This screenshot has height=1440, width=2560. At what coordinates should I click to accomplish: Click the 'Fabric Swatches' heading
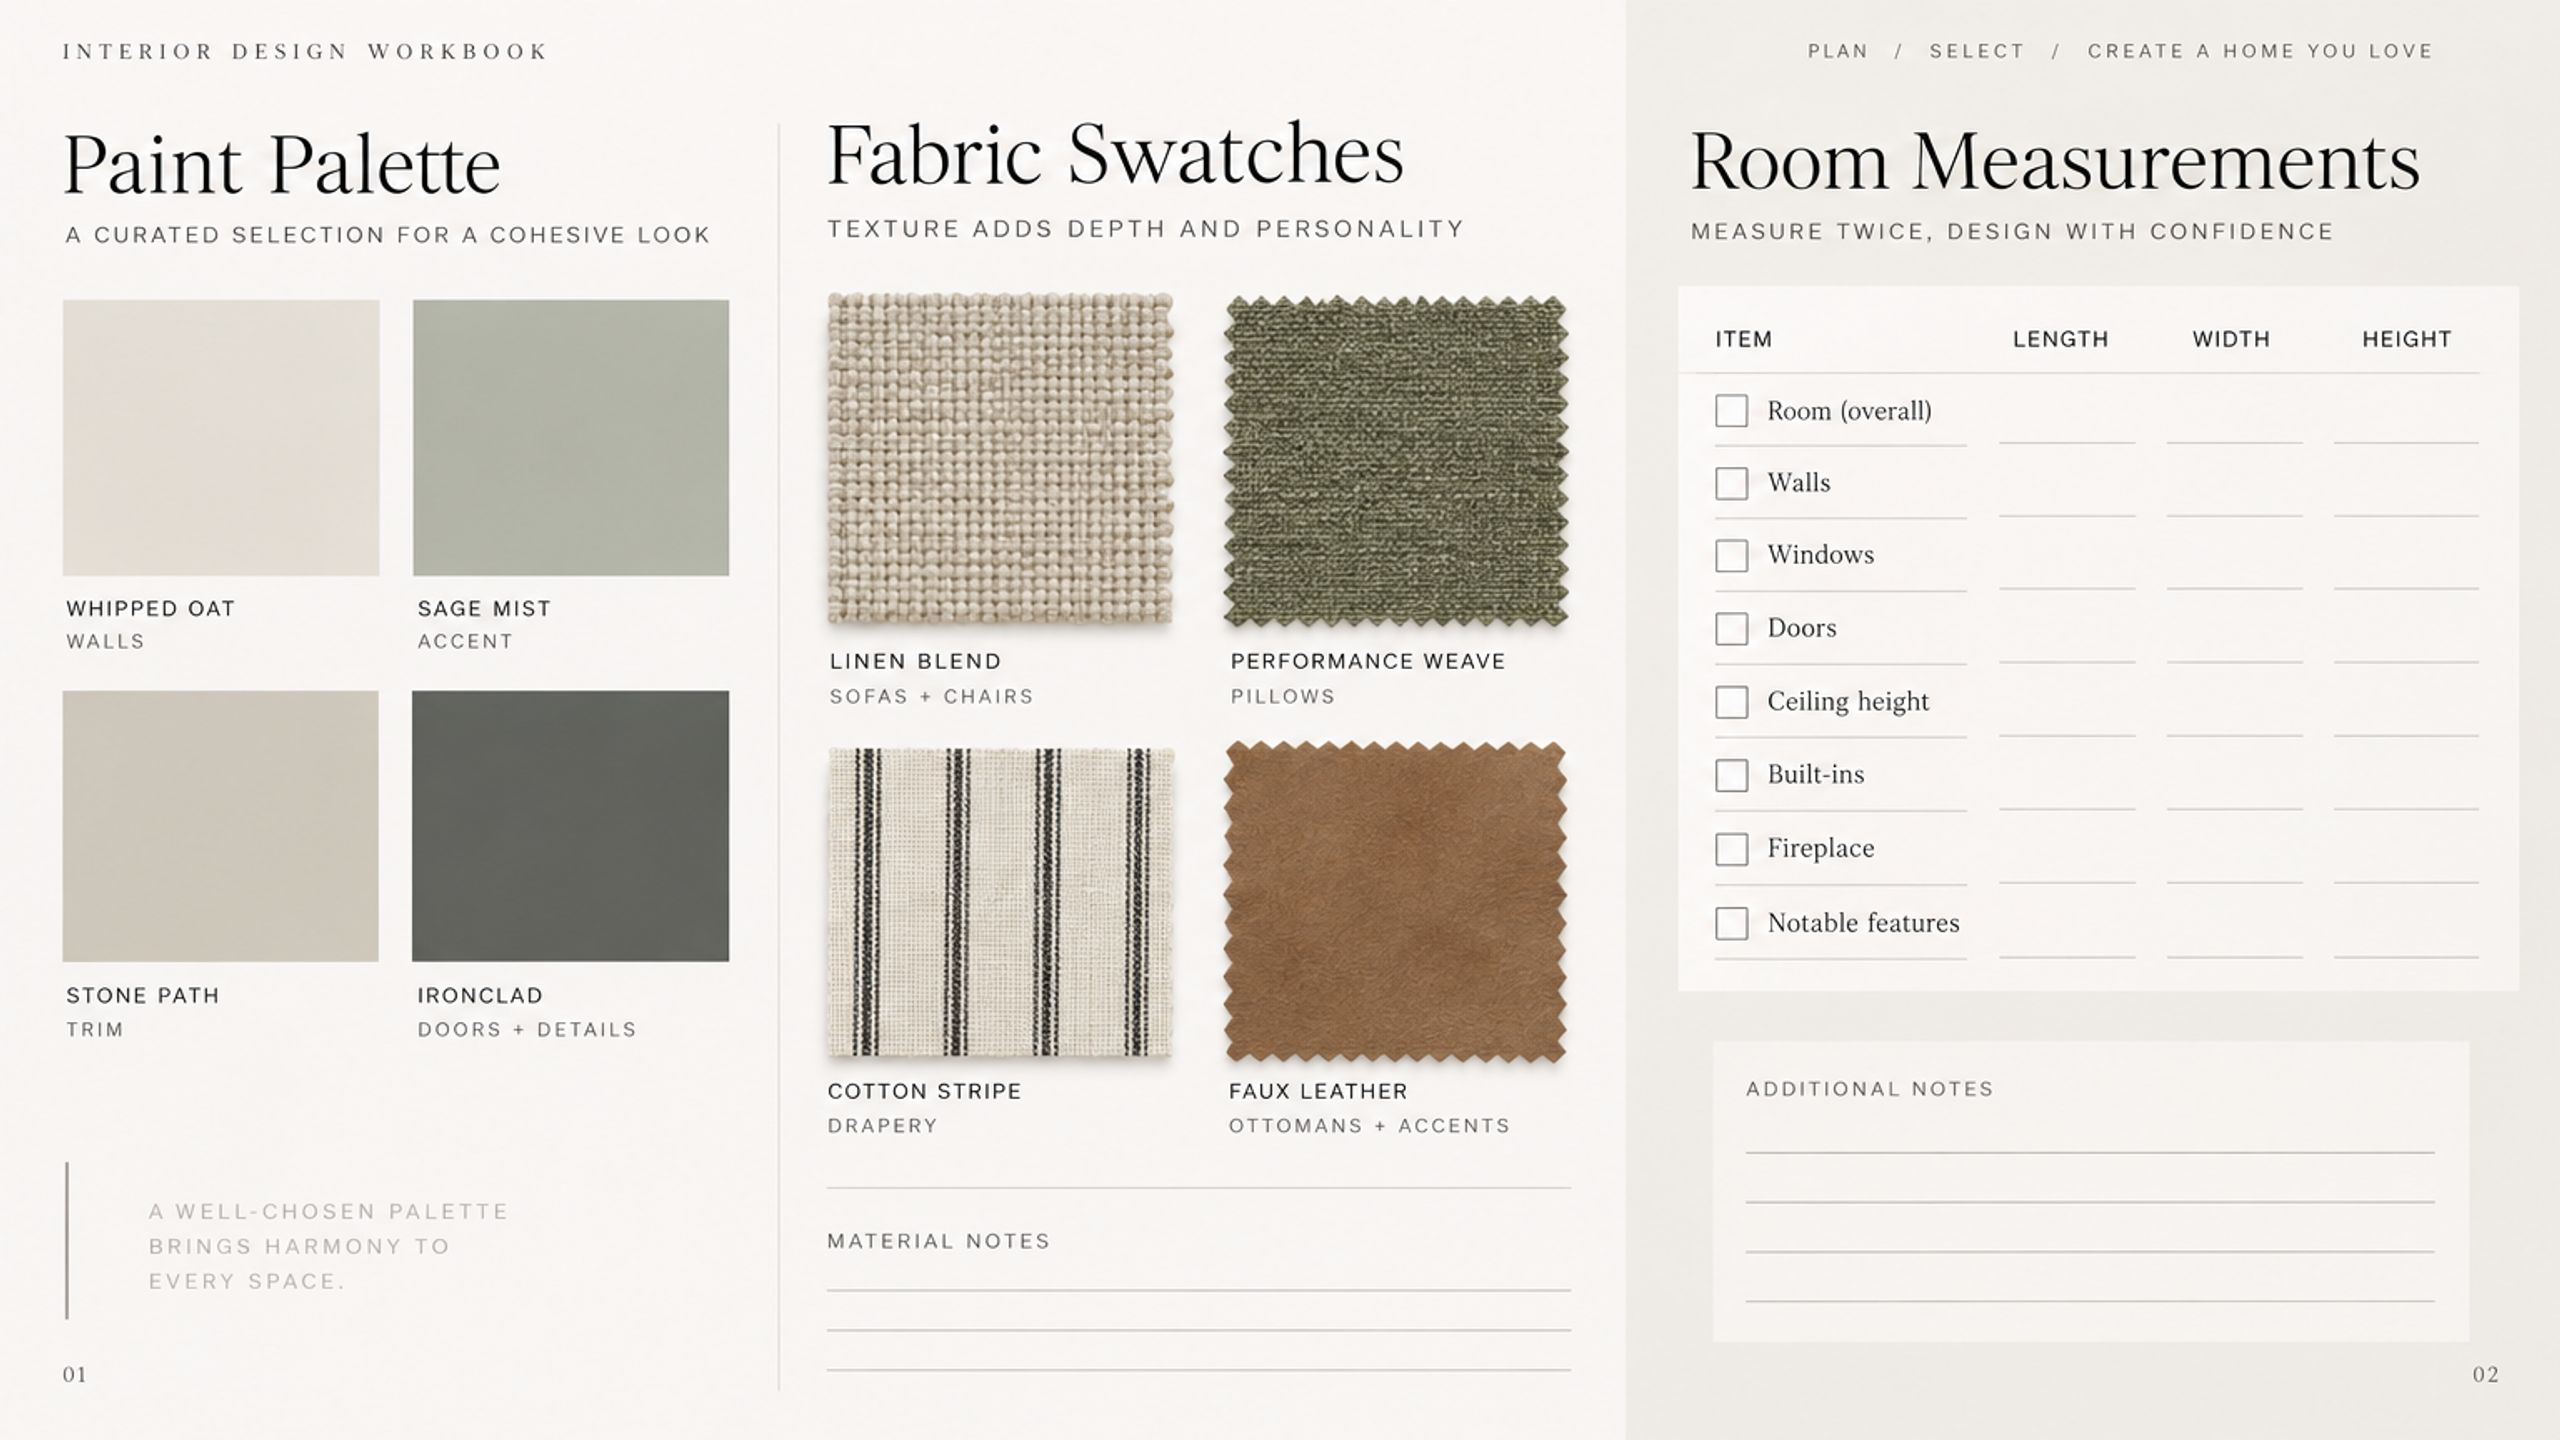coord(1116,155)
